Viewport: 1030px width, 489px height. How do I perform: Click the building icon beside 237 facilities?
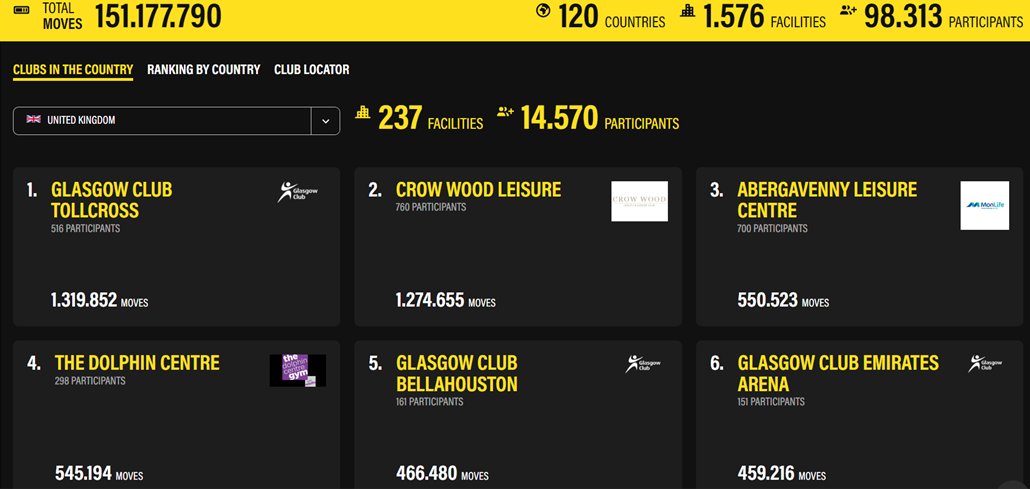363,112
